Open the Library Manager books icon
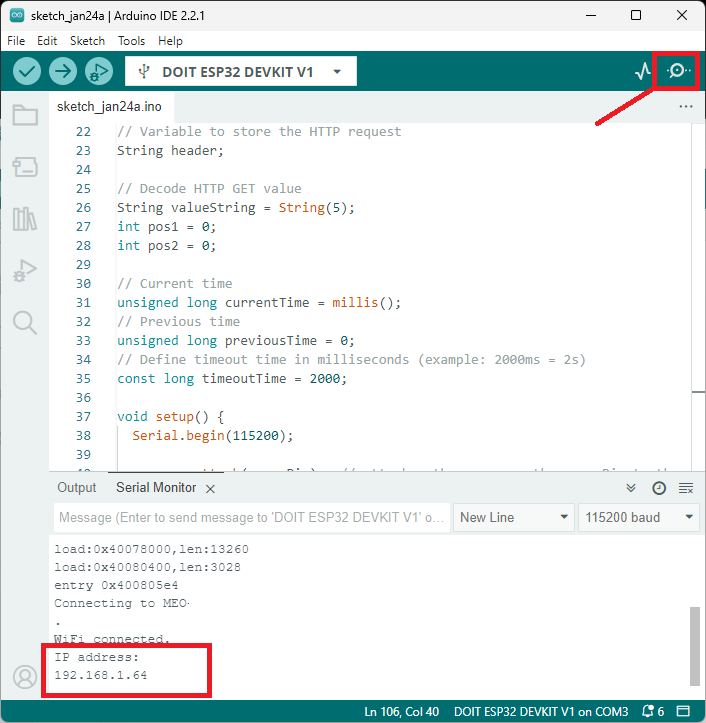Viewport: 706px width, 723px height. (x=25, y=219)
